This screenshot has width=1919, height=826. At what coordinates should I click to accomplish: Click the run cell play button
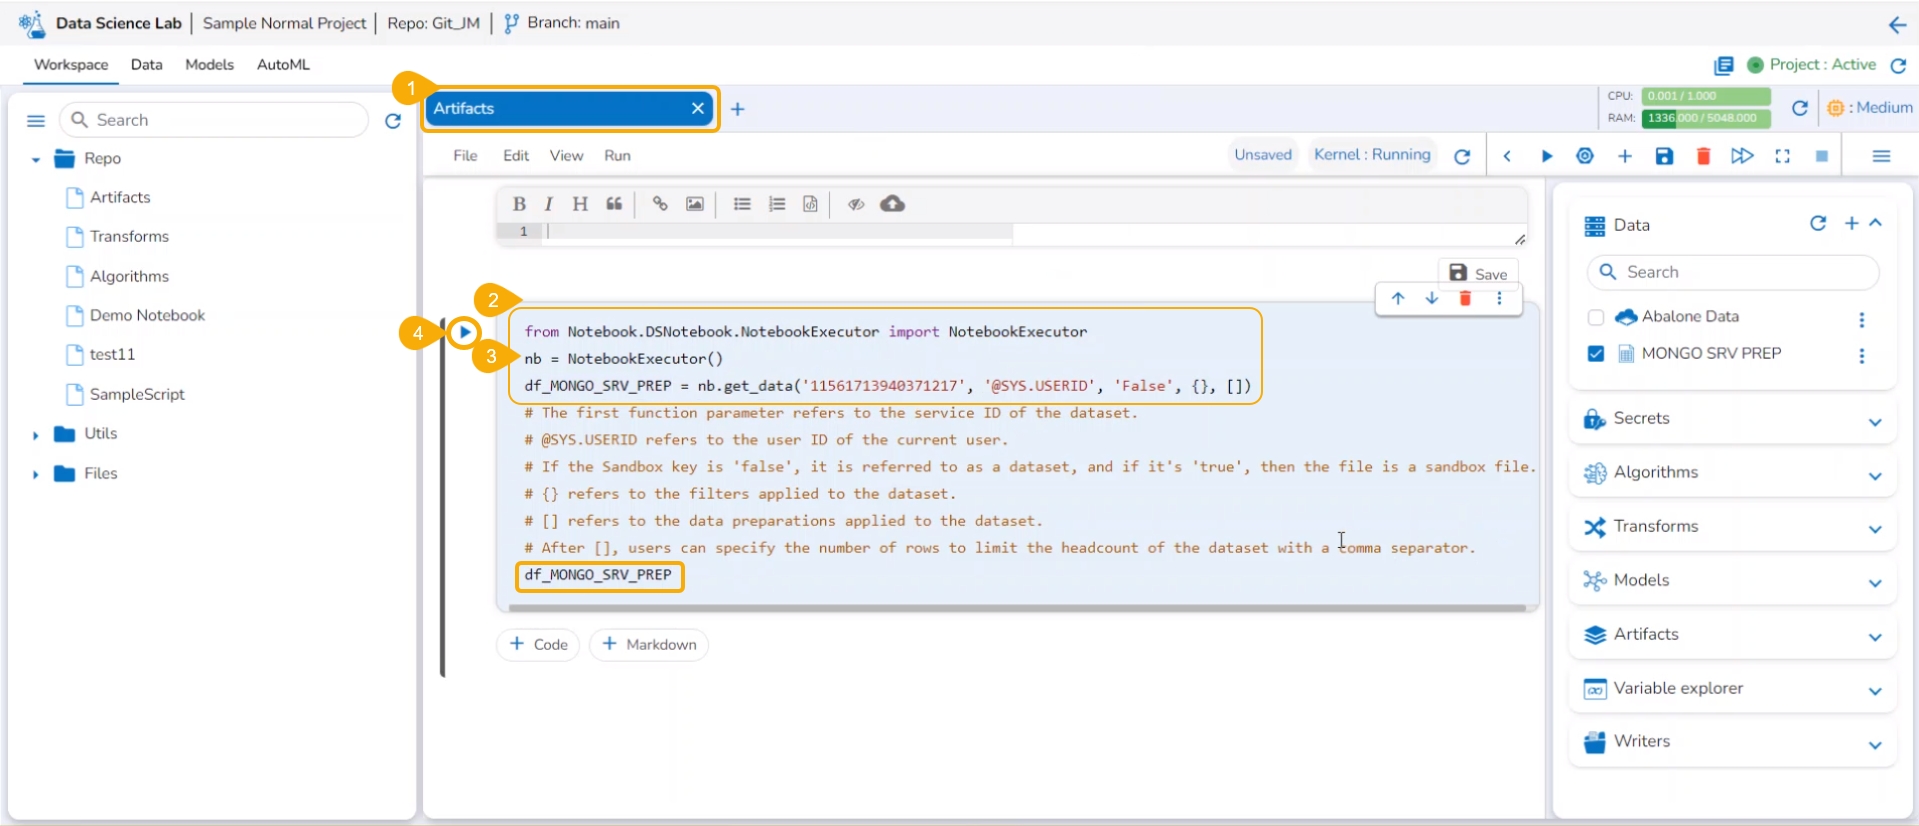[x=464, y=332]
